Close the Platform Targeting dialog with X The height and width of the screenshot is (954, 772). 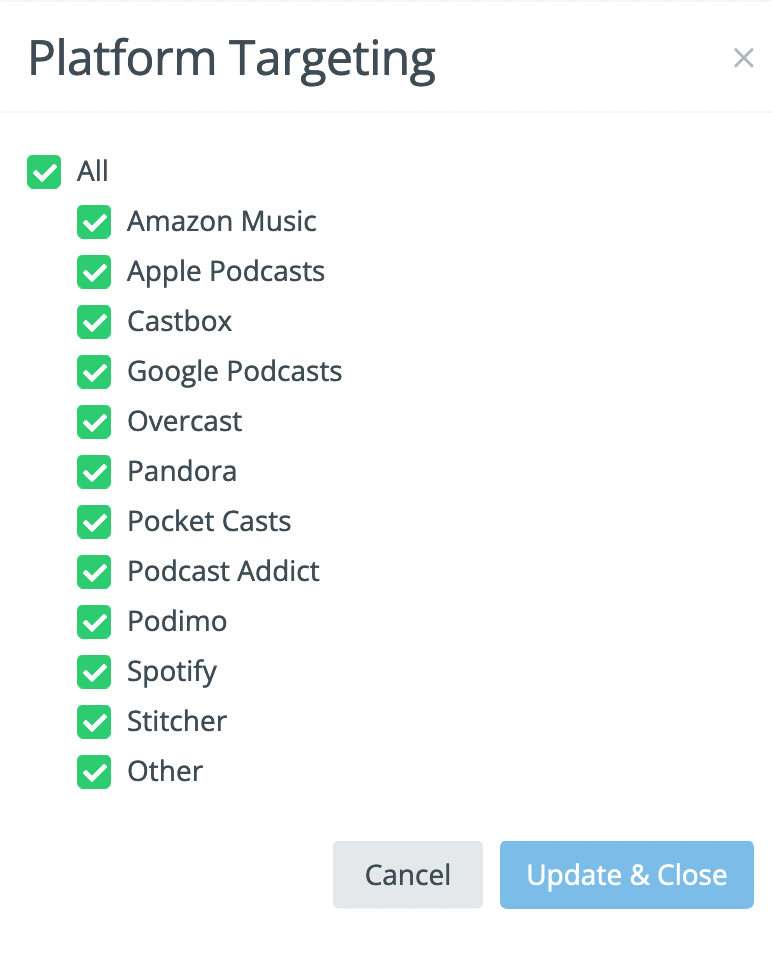click(743, 58)
